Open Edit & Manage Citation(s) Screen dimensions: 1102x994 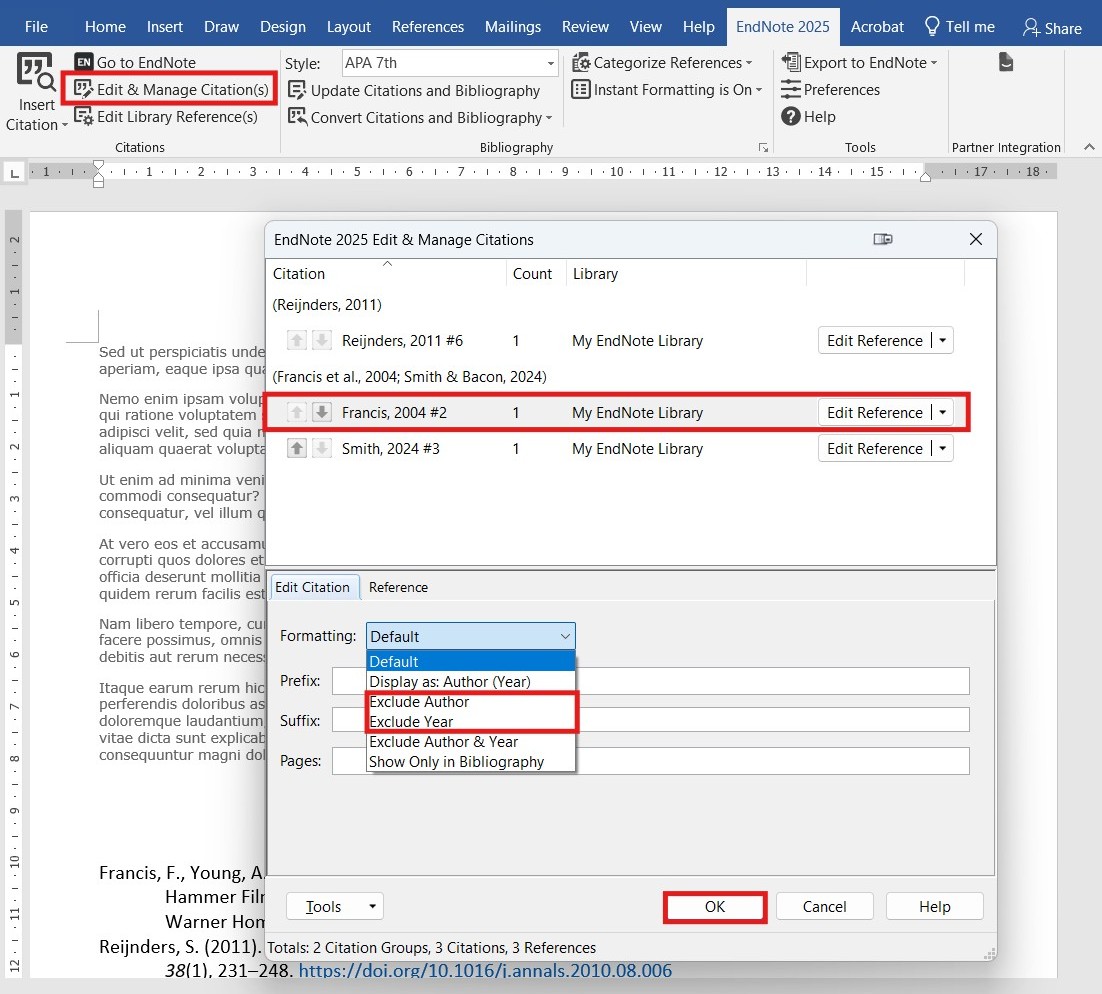click(171, 89)
